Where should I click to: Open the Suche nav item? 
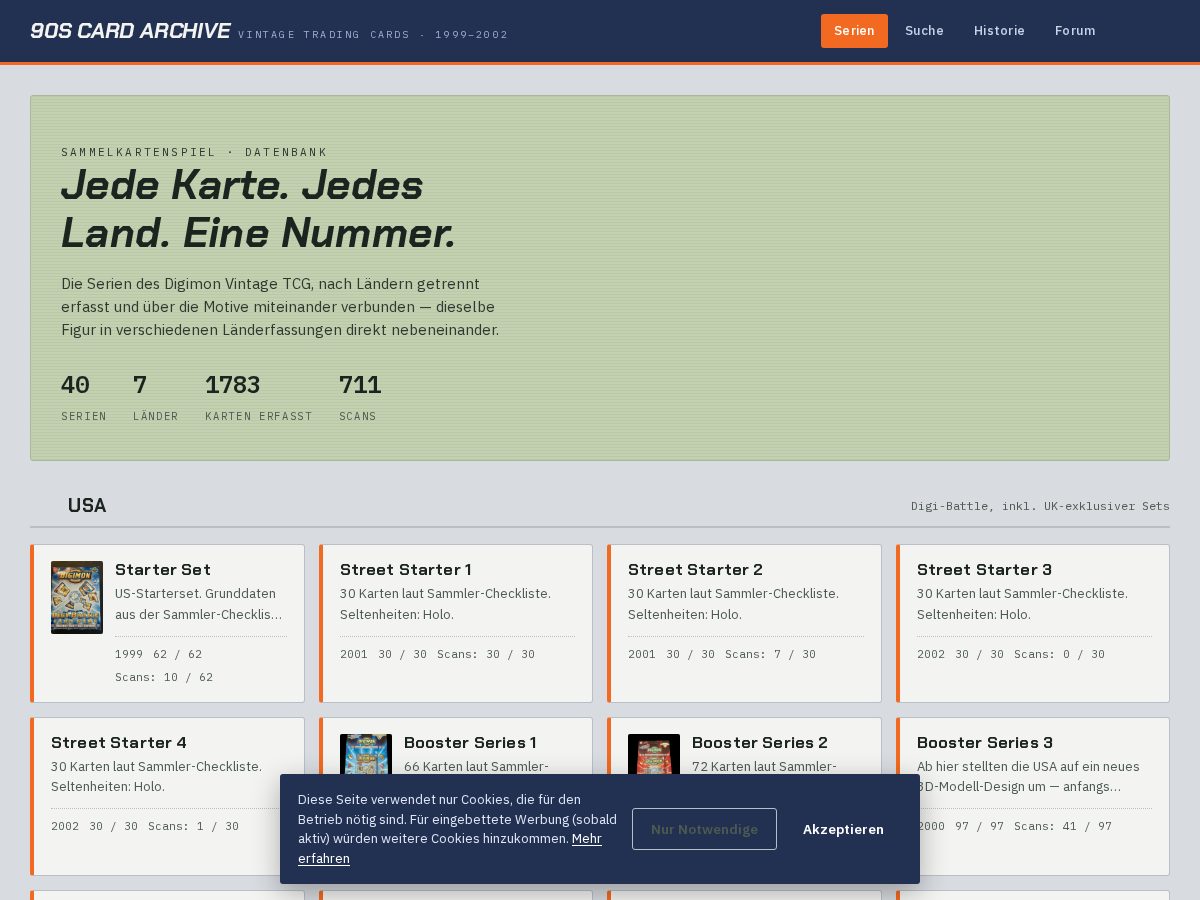click(x=924, y=31)
